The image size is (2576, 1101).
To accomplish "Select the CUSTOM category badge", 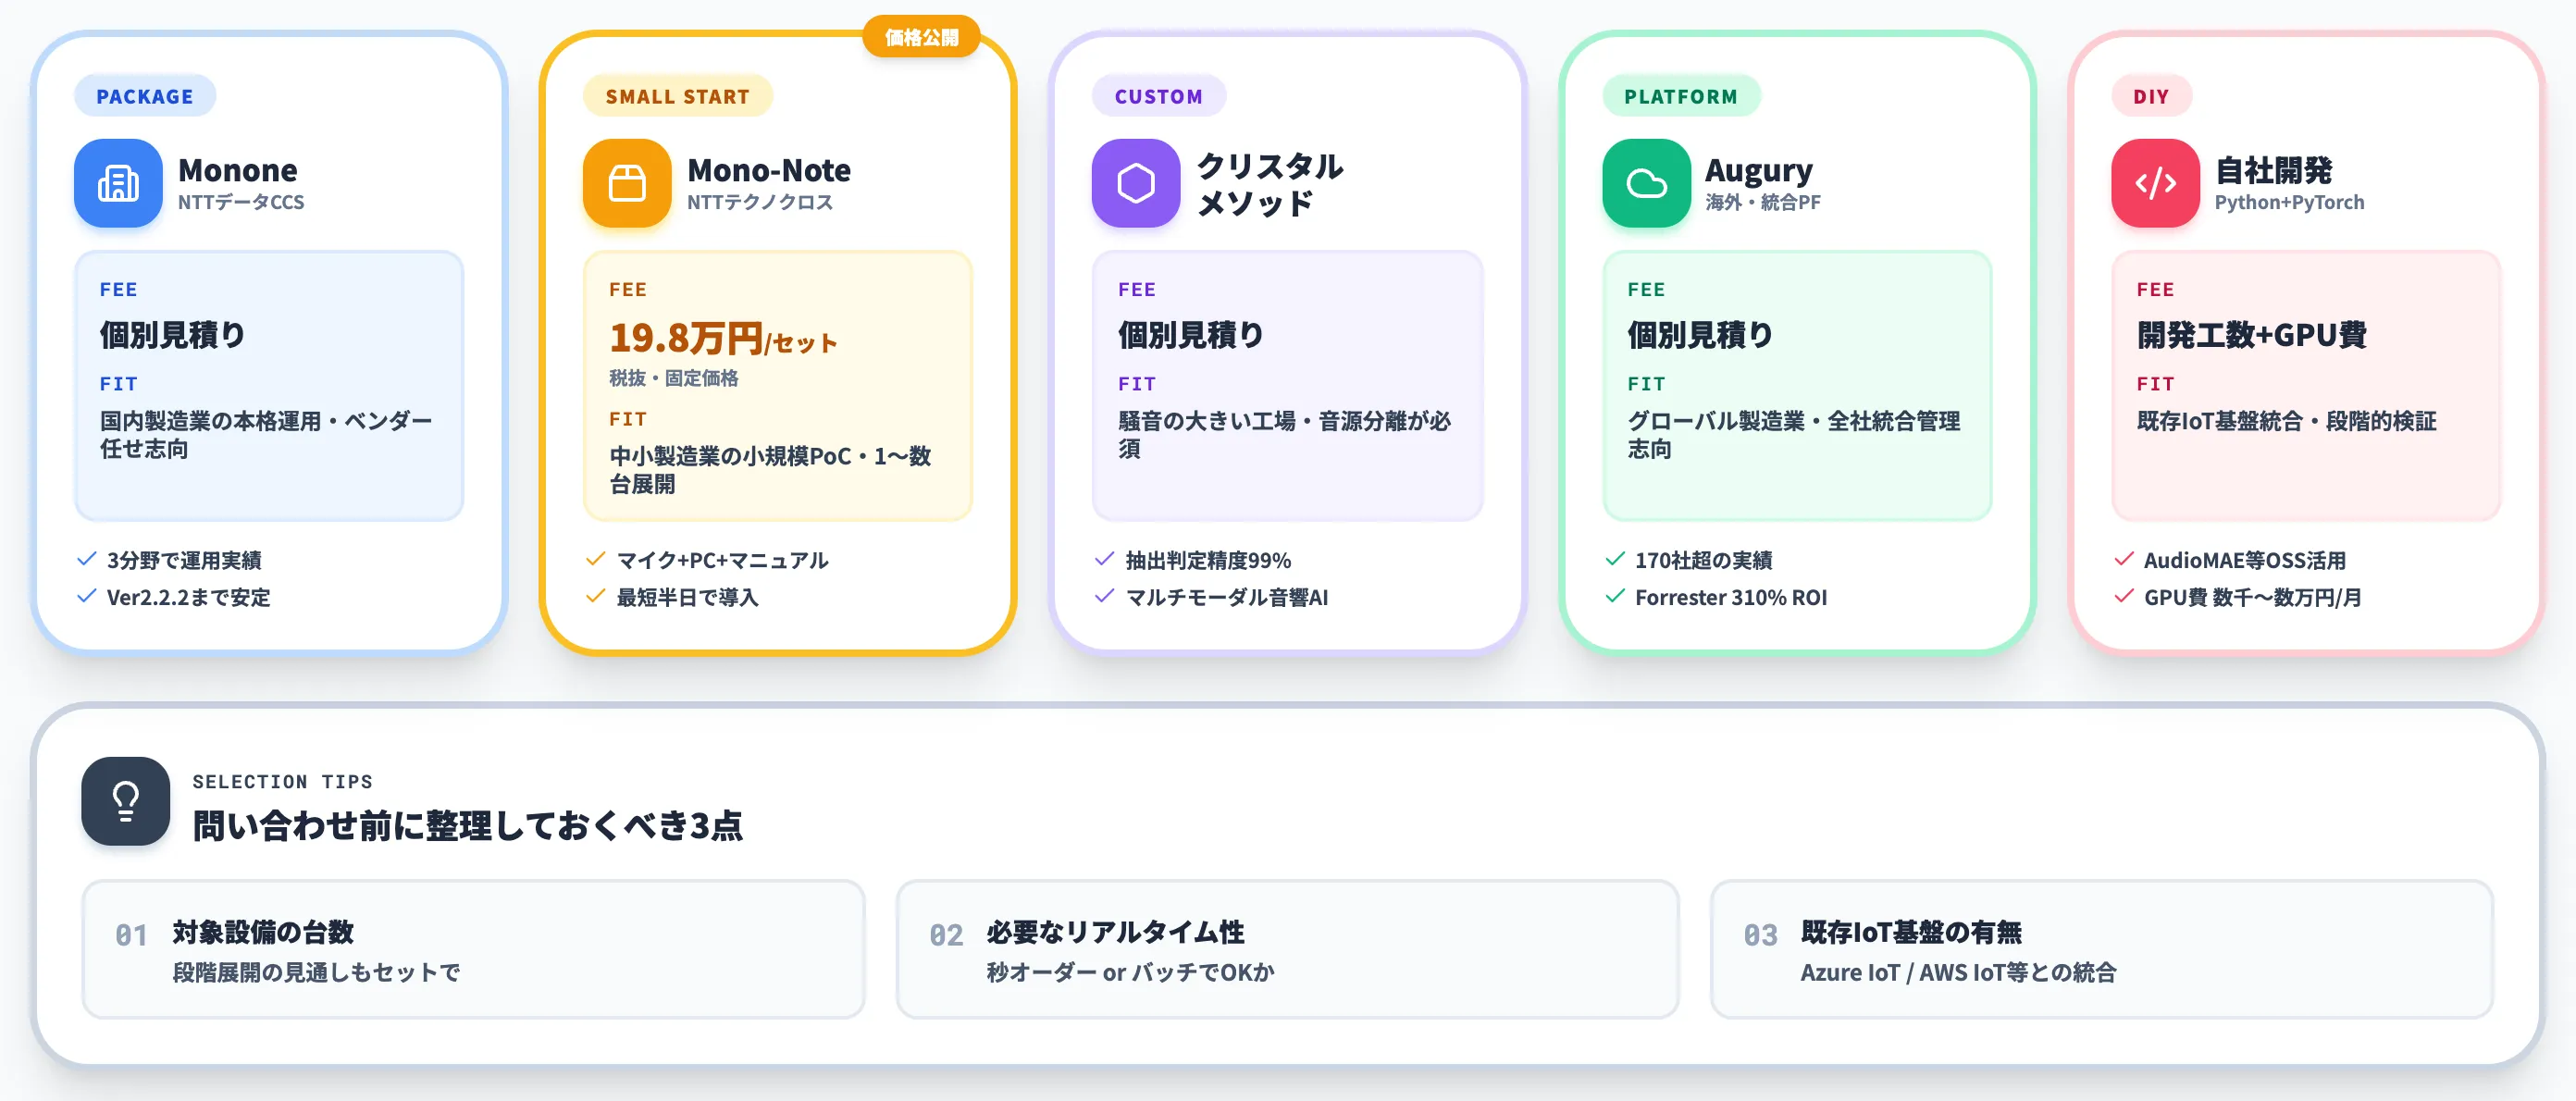I will [1159, 96].
